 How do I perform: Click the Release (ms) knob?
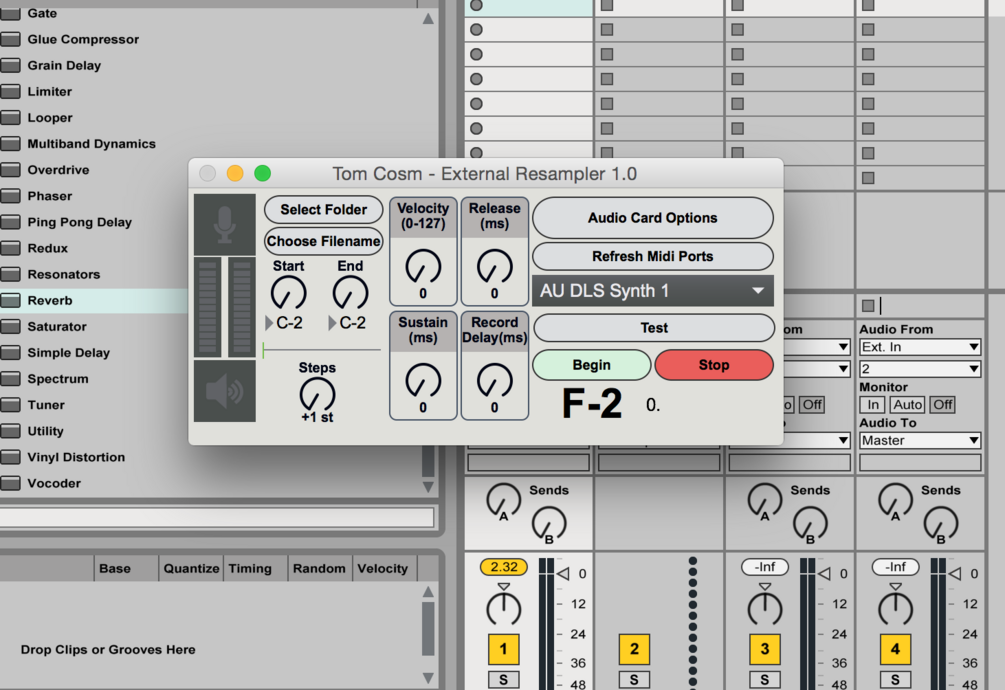[494, 267]
